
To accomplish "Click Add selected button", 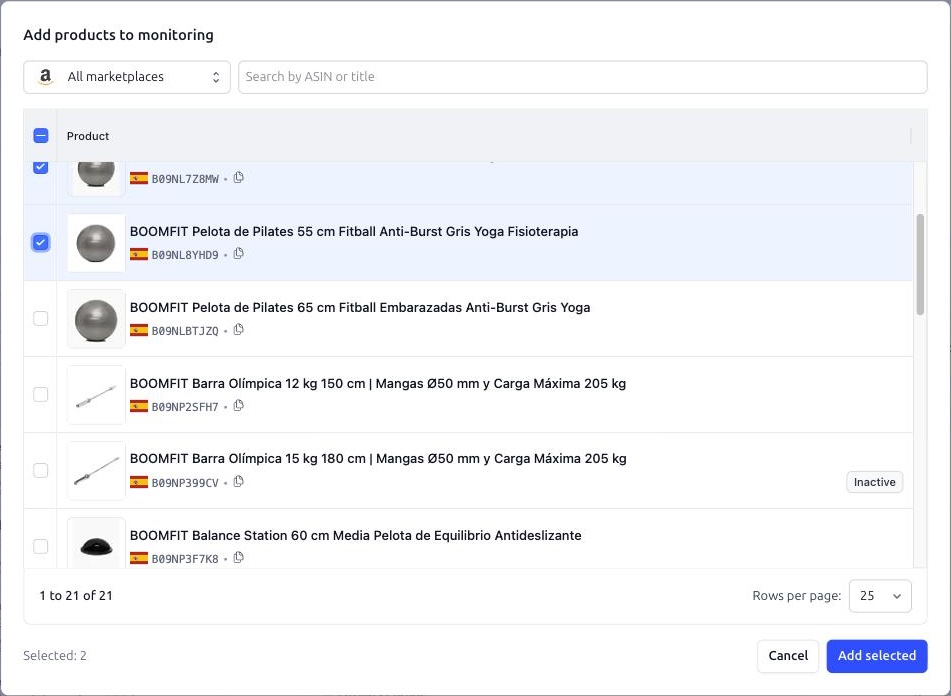I will (x=876, y=656).
